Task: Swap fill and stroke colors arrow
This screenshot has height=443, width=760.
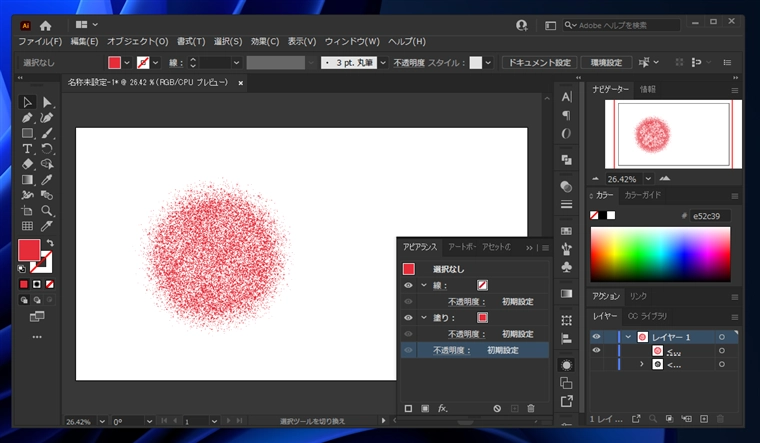Action: [x=49, y=242]
